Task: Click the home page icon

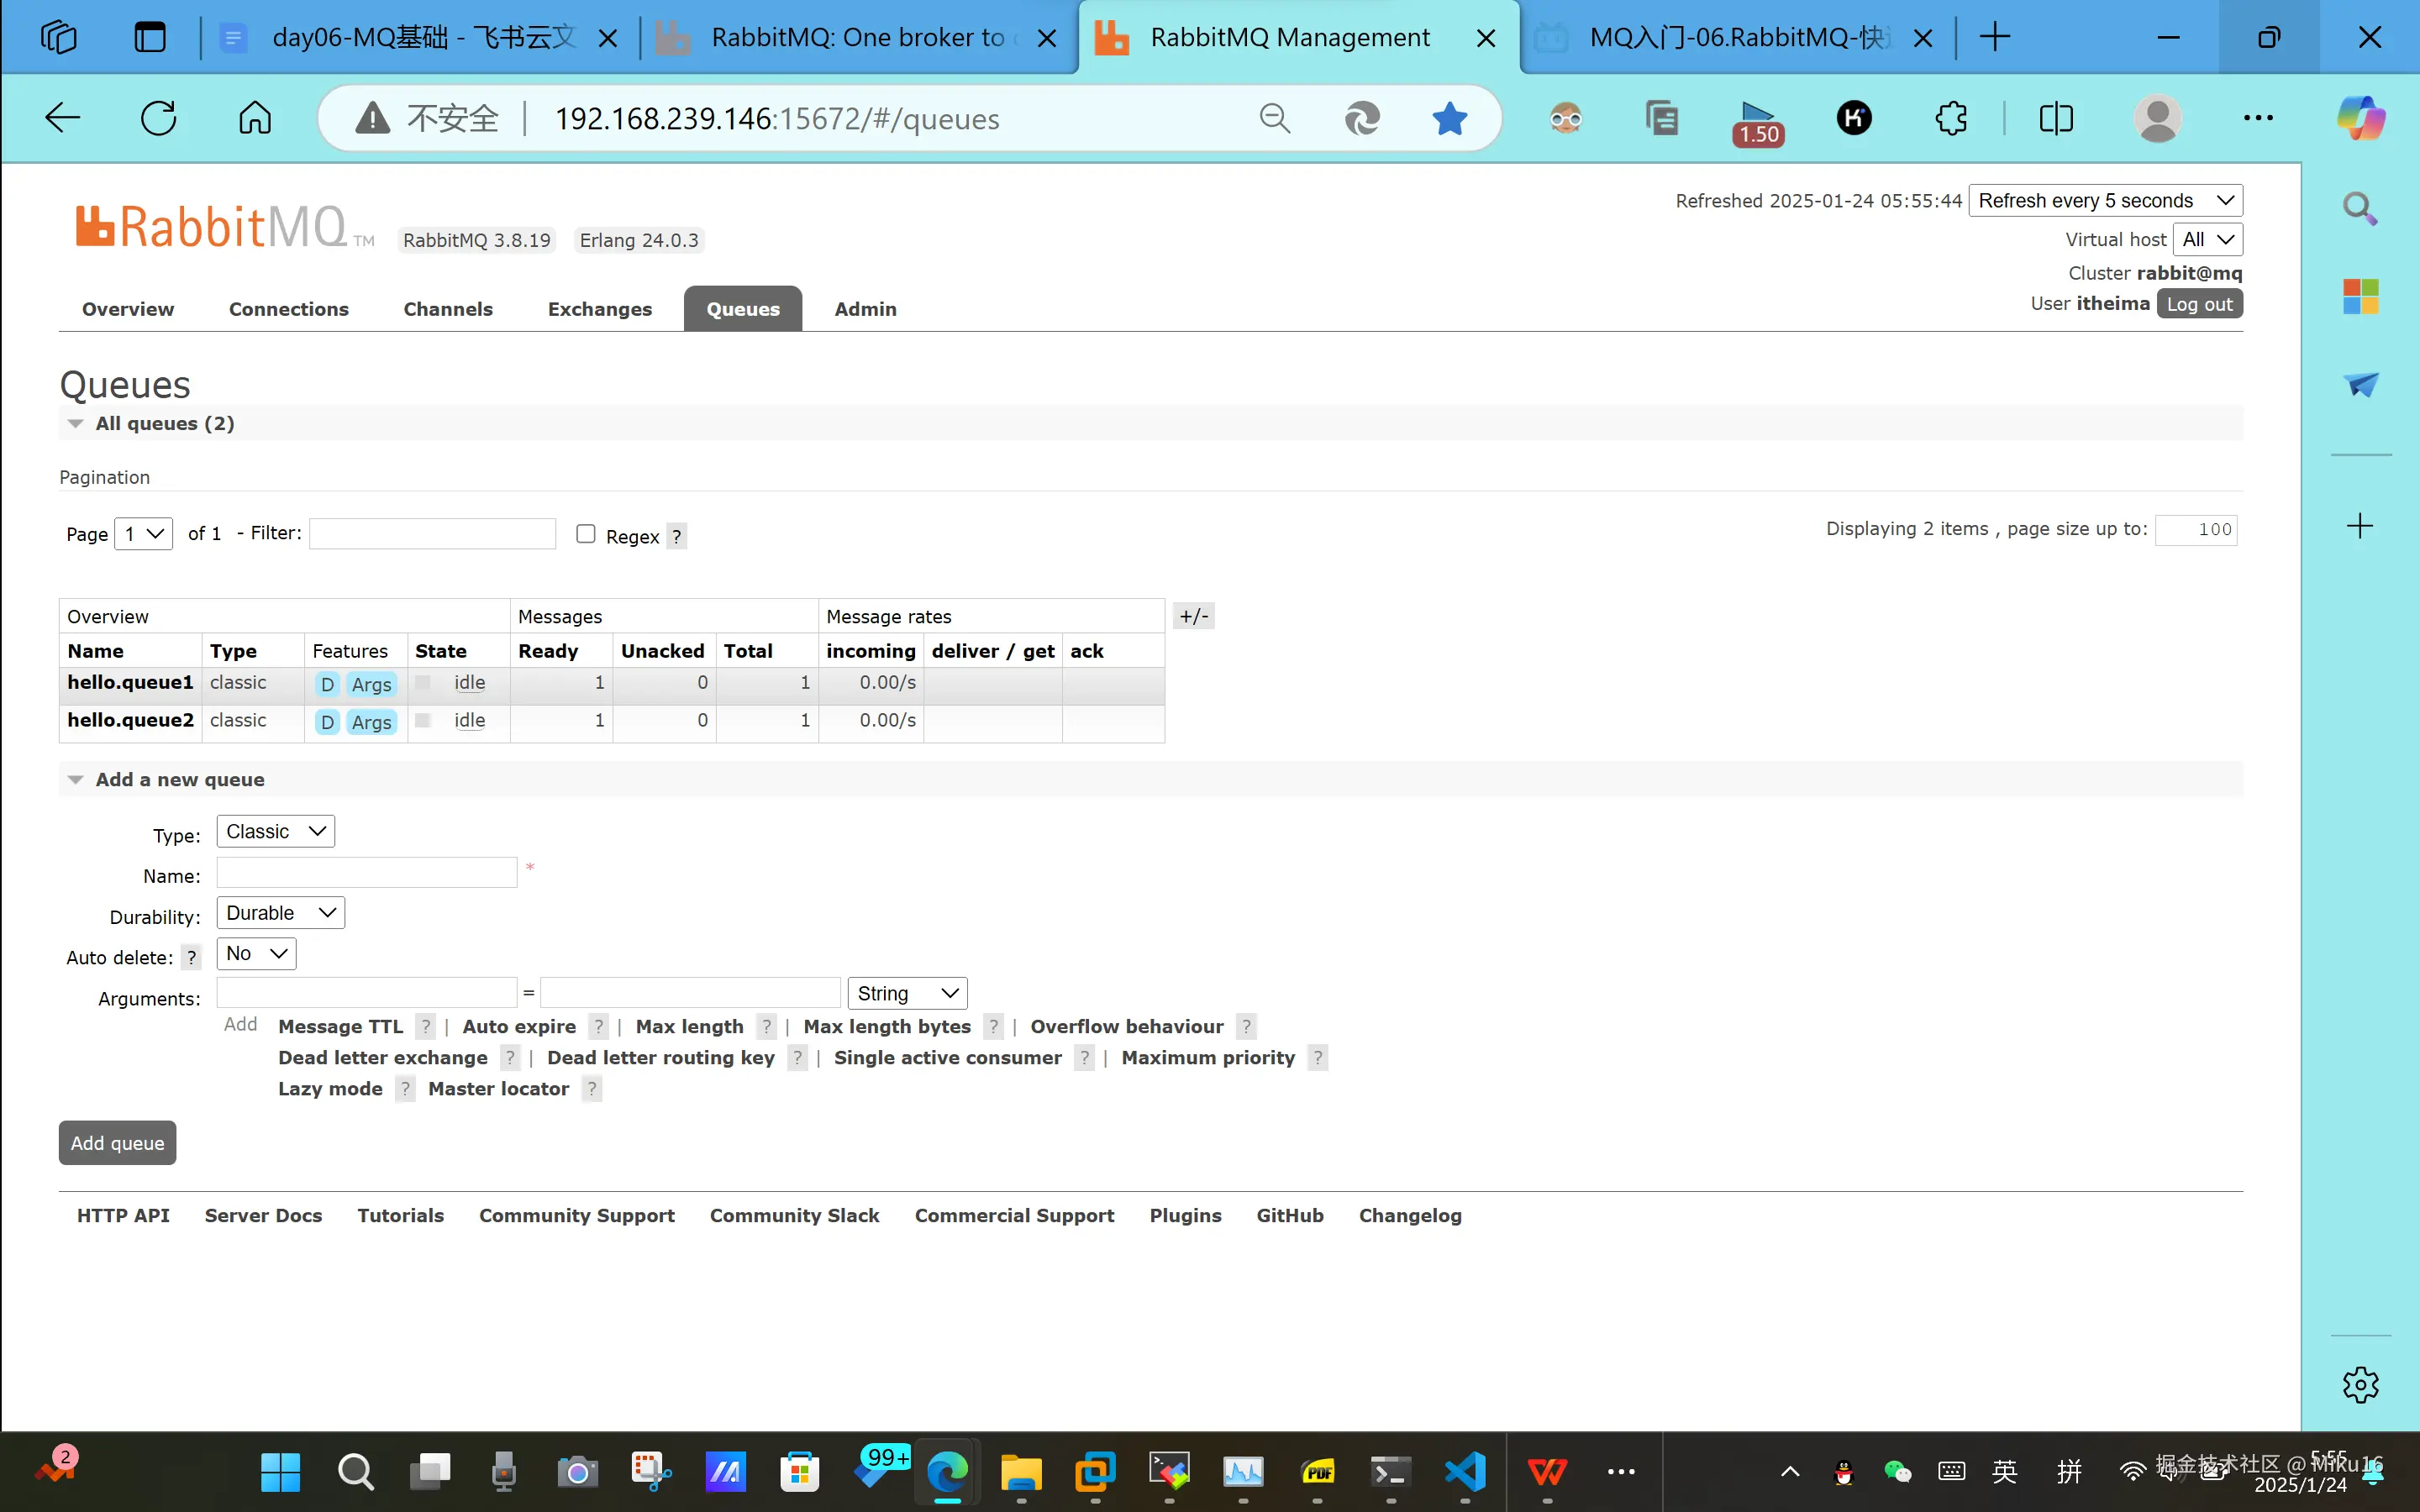Action: pyautogui.click(x=255, y=118)
